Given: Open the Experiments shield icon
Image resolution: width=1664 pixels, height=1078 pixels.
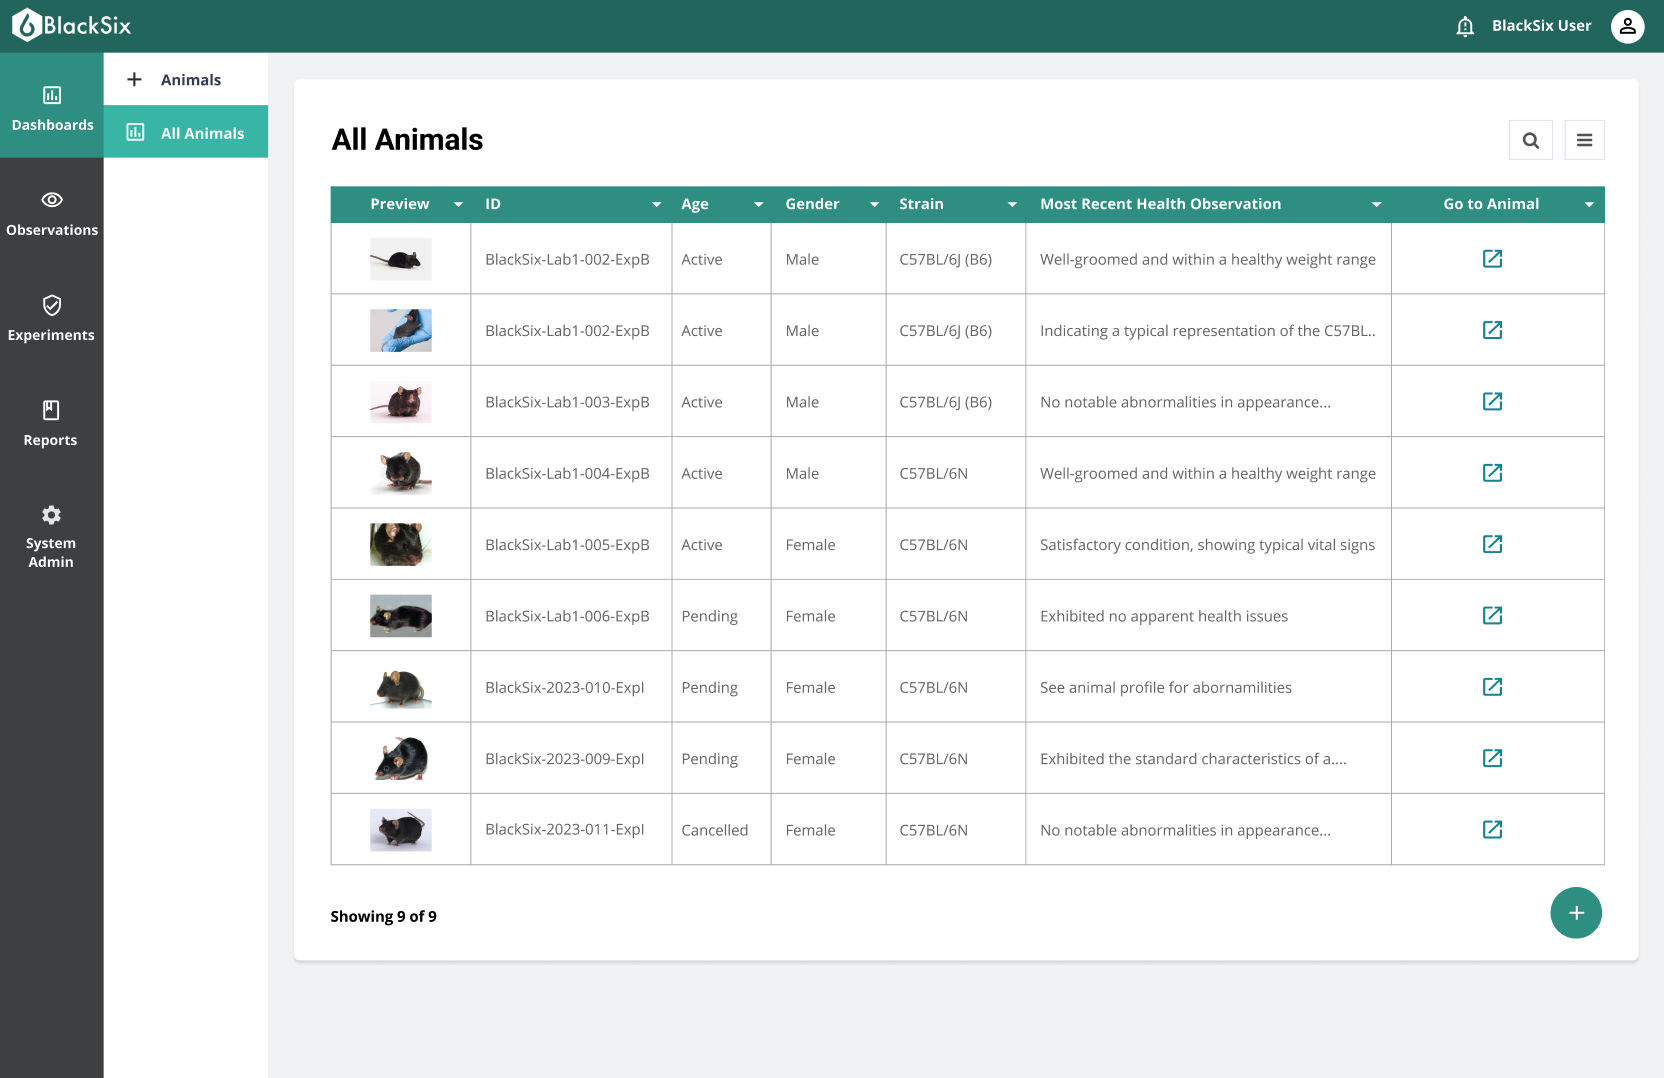Looking at the screenshot, I should [x=51, y=318].
